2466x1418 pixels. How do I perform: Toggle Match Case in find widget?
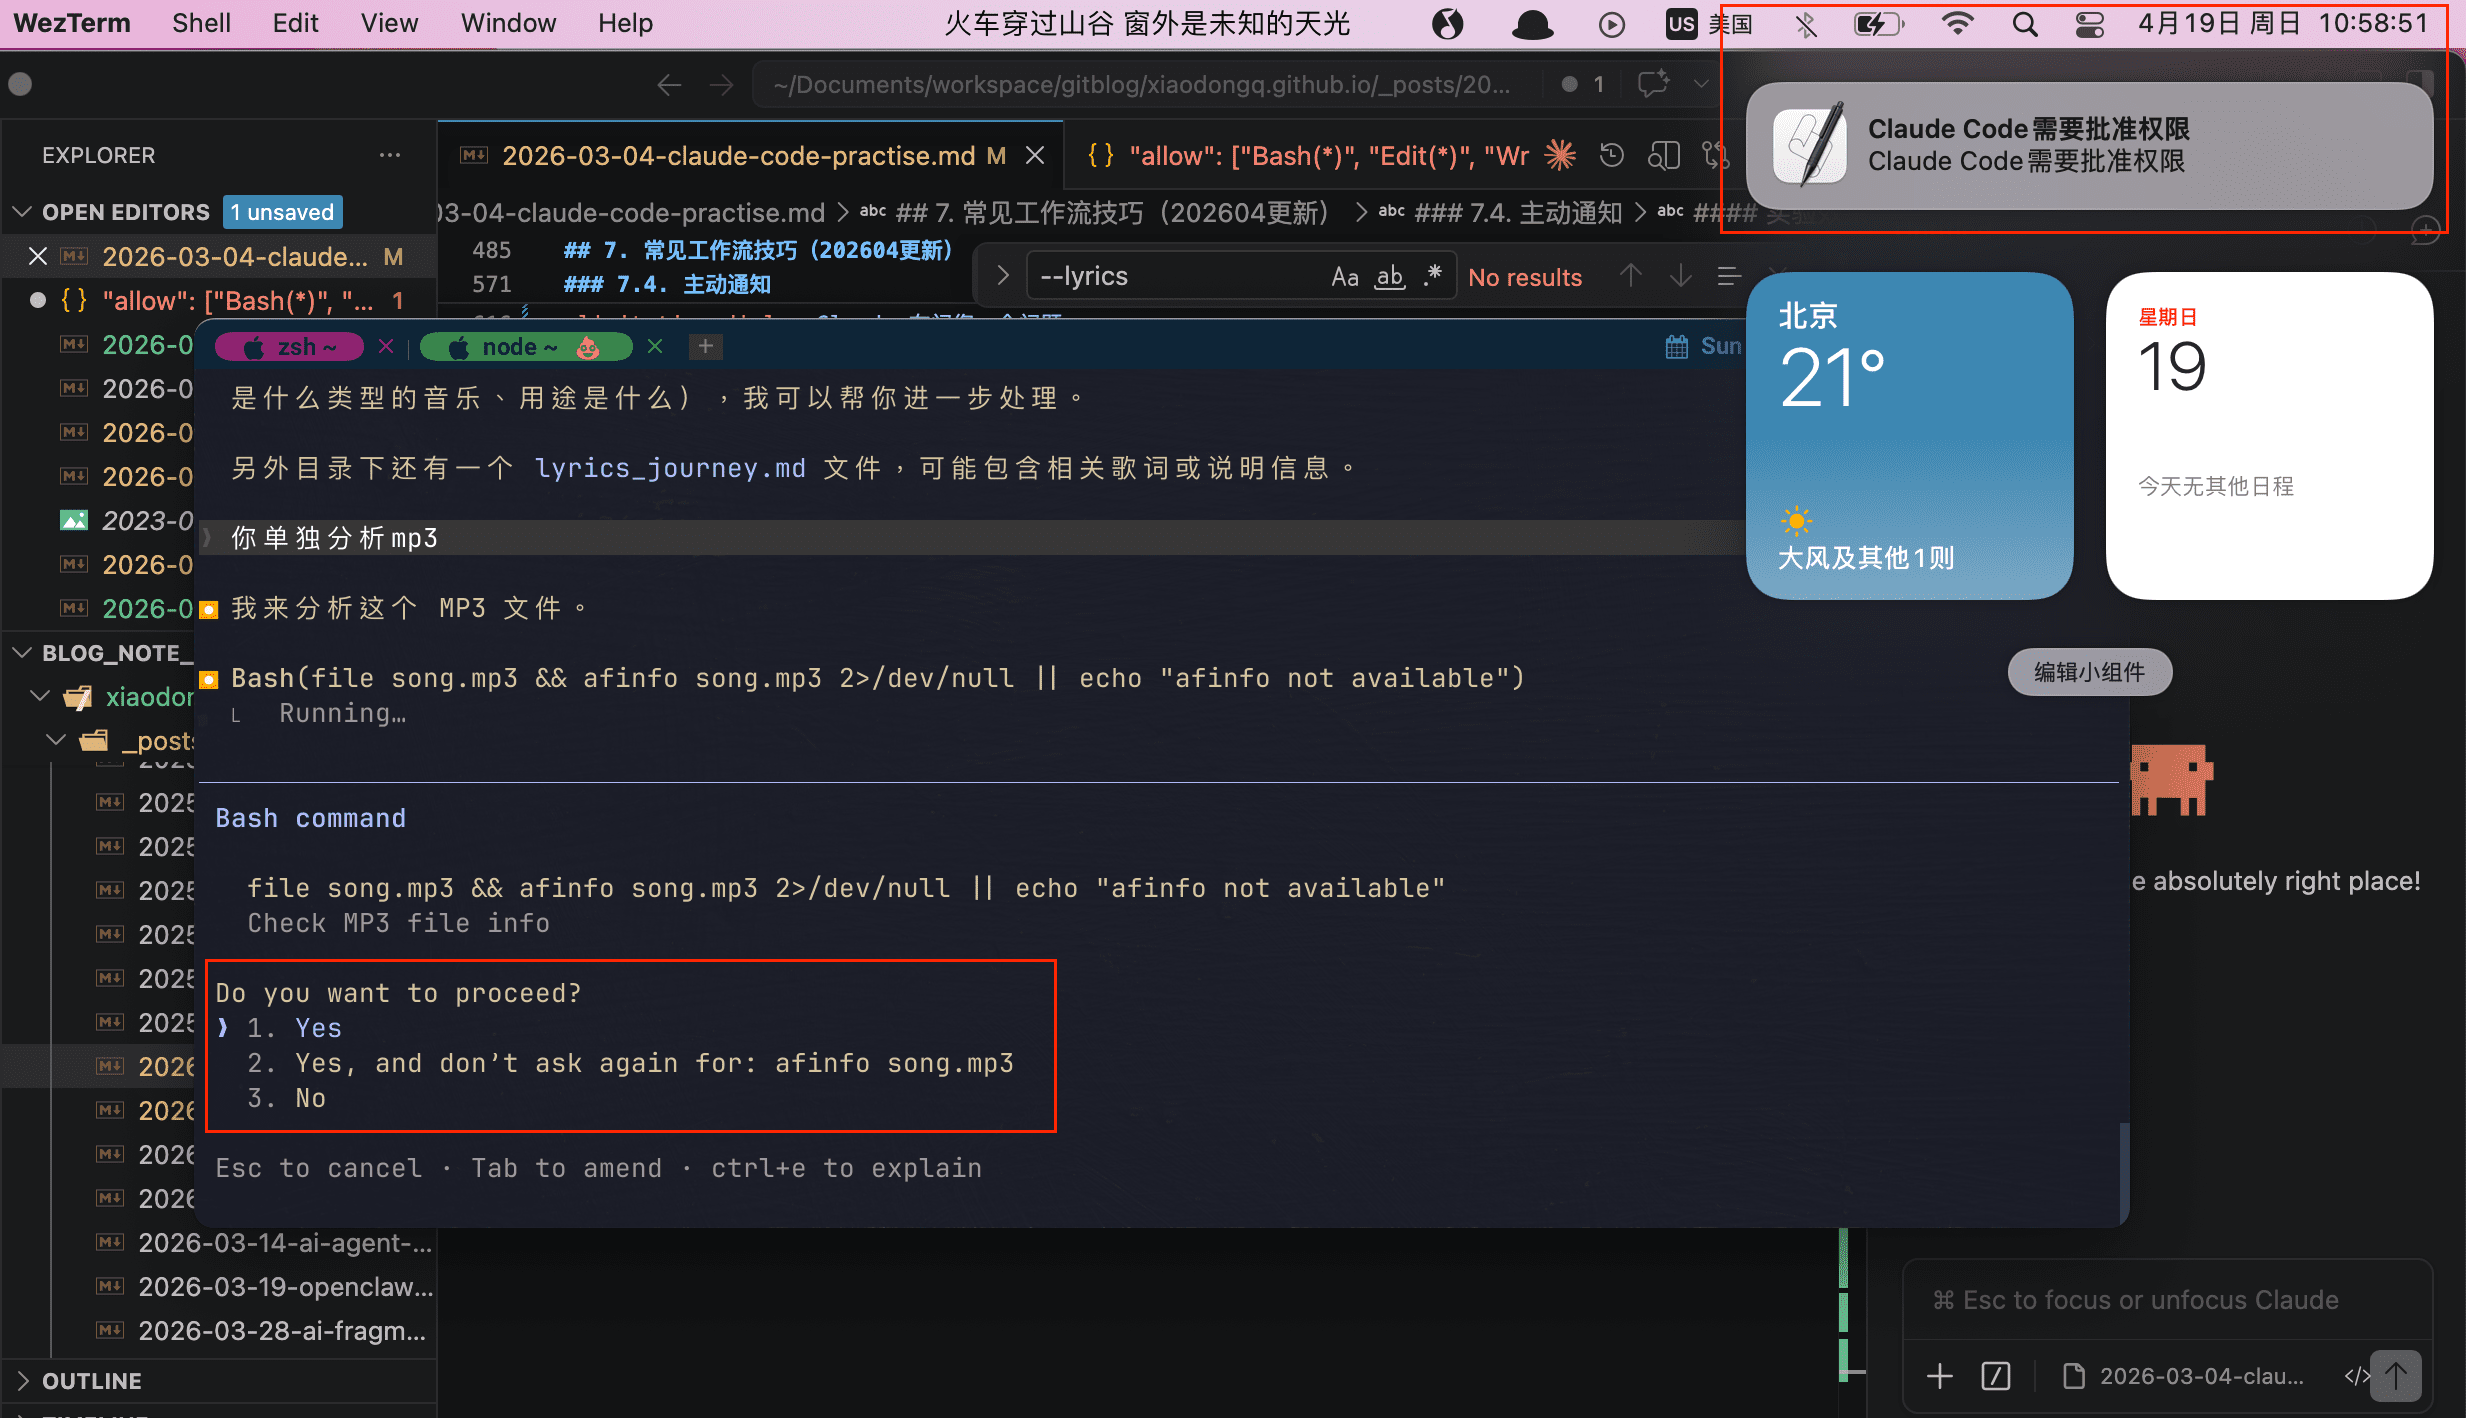pos(1344,277)
